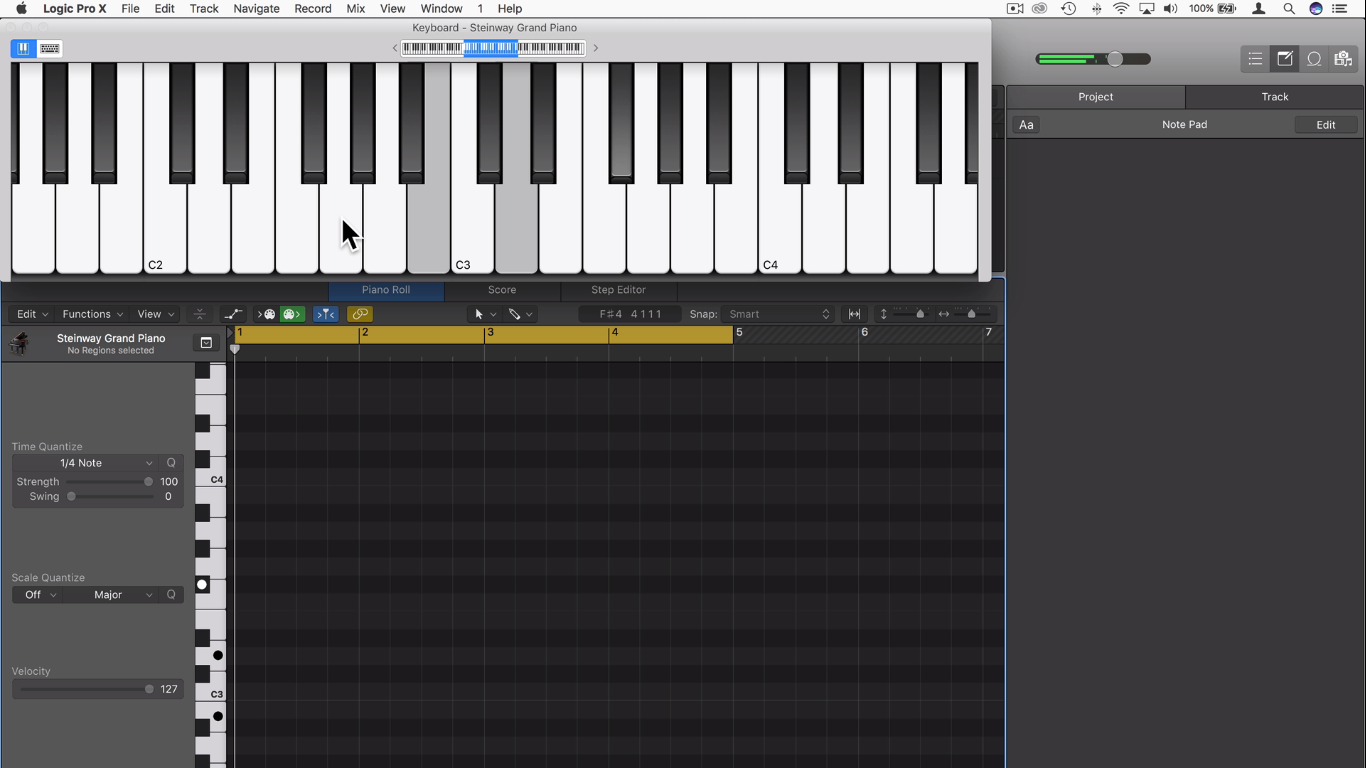The width and height of the screenshot is (1366, 768).
Task: Open the Apple menu
Action: 21,9
